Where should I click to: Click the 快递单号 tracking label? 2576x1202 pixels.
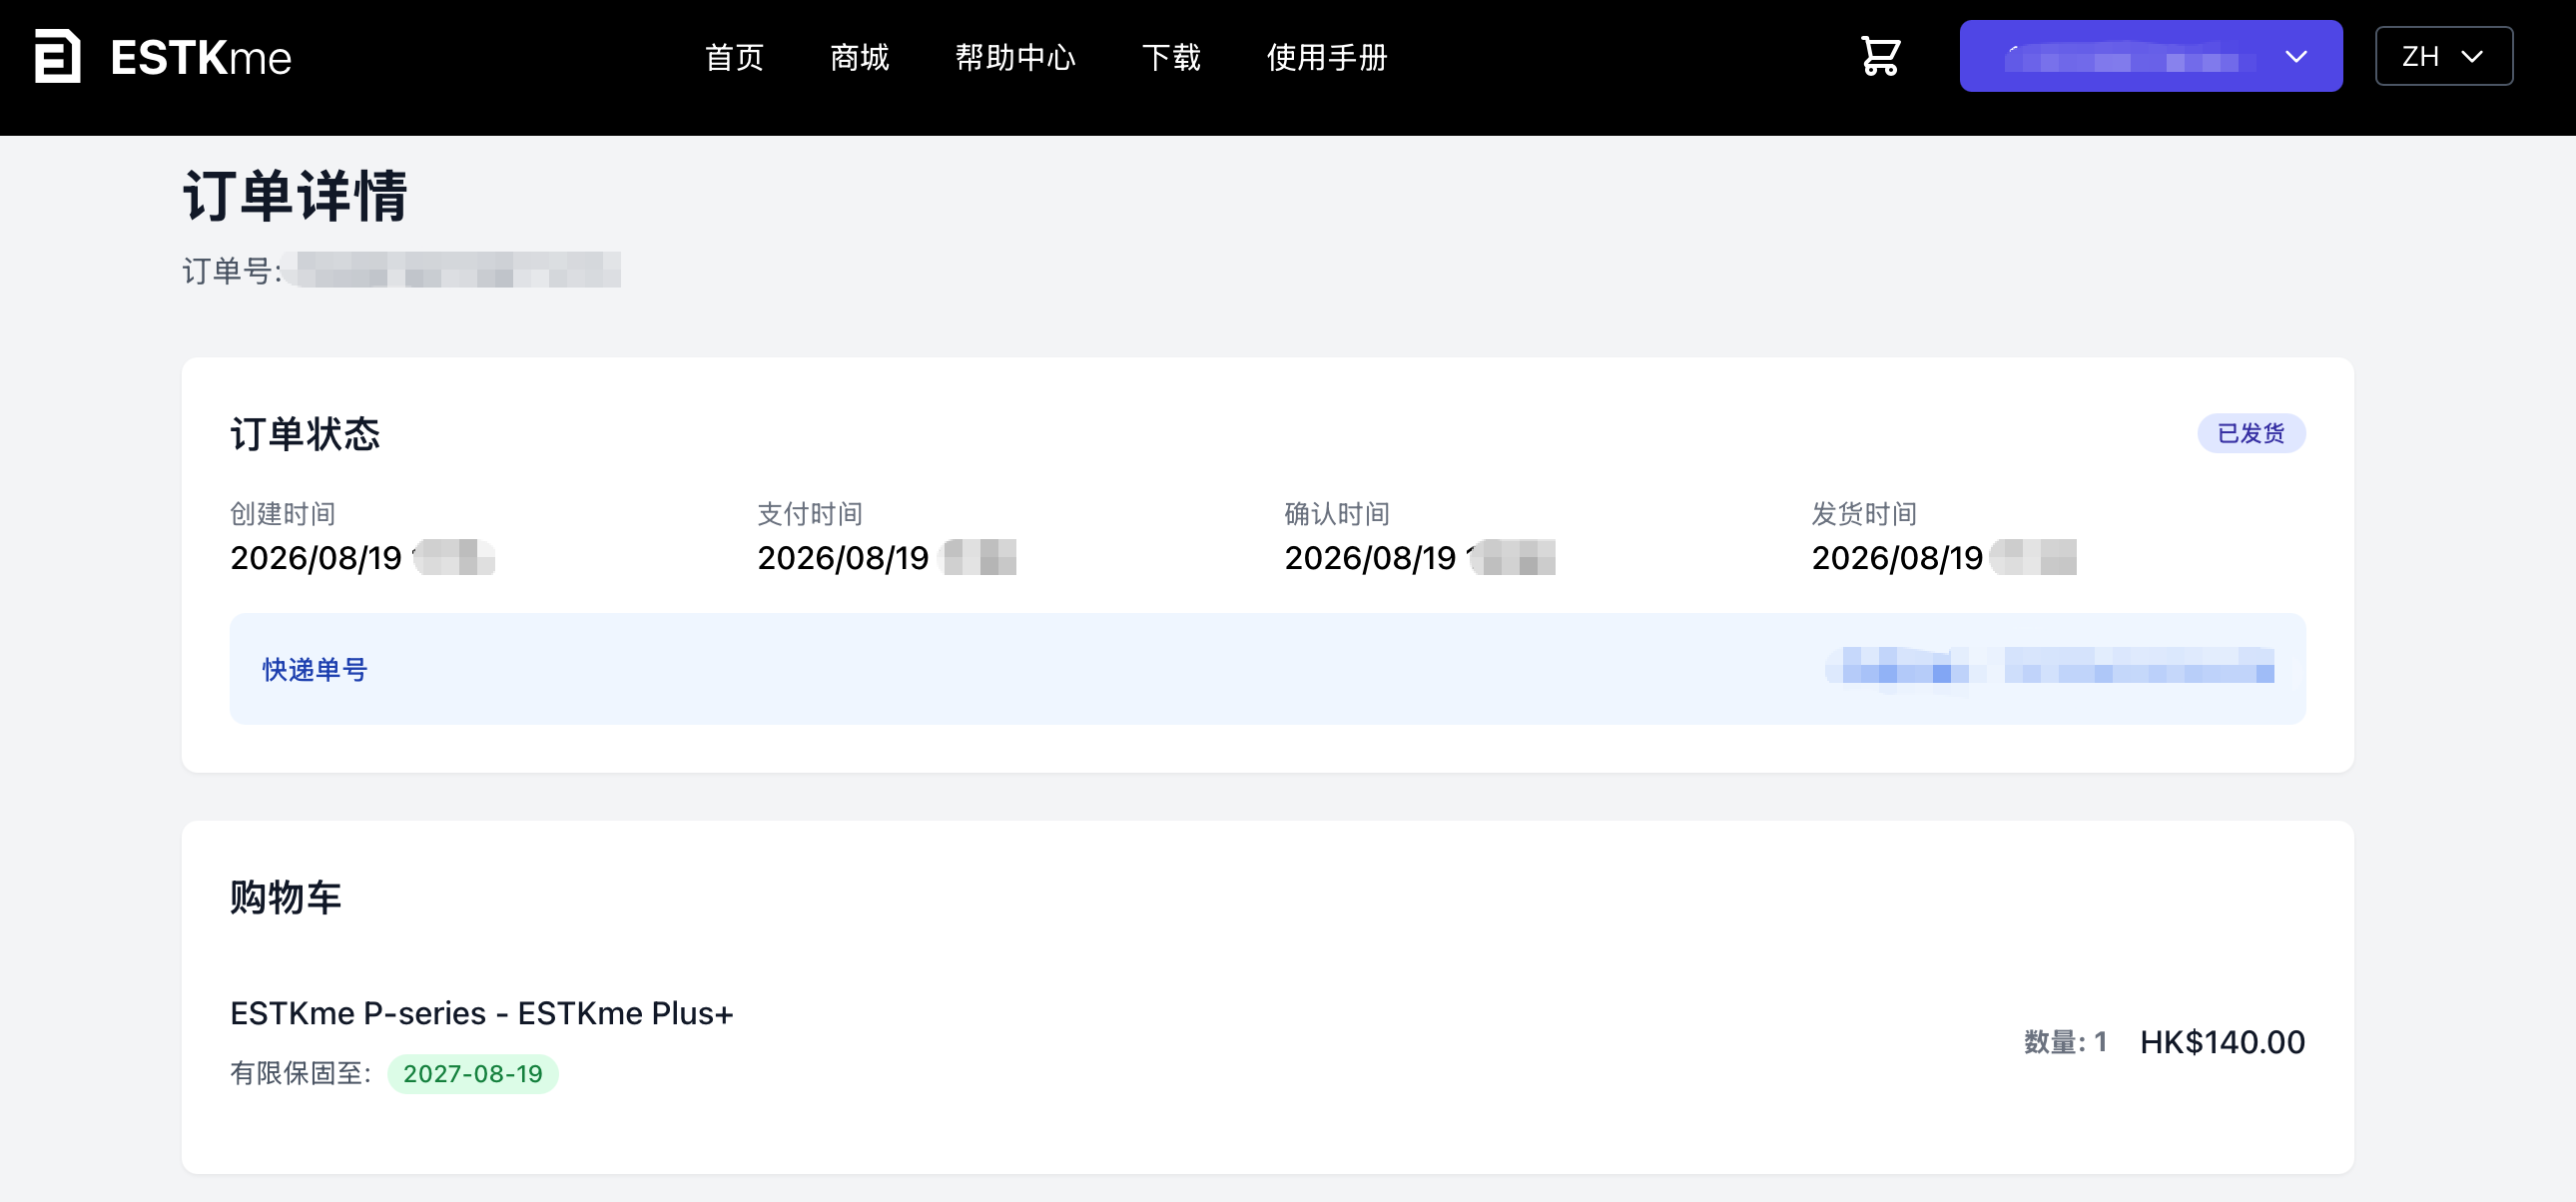pos(315,669)
